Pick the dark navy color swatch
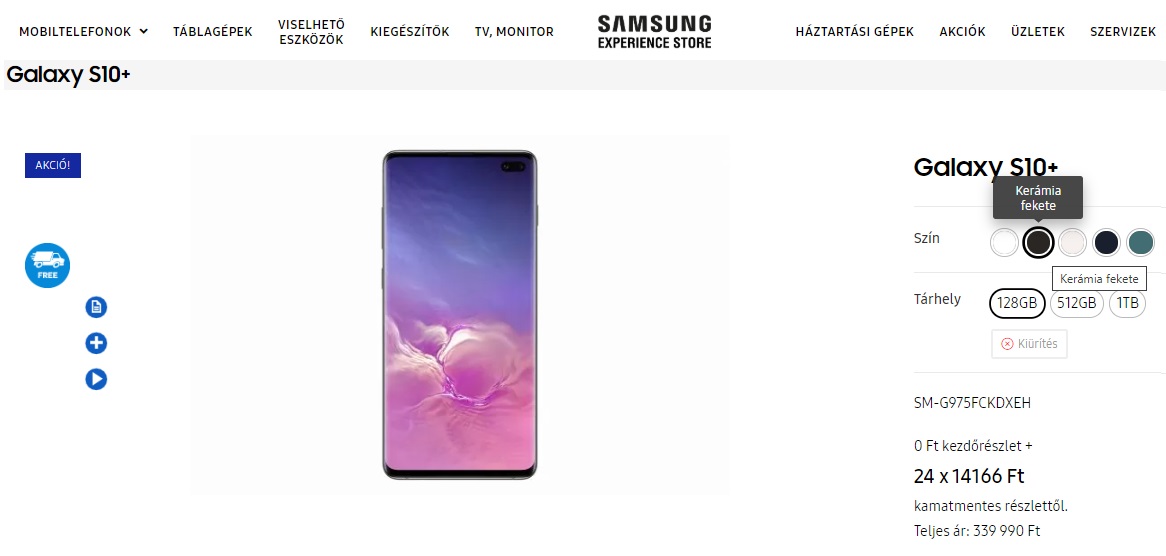 tap(1107, 242)
